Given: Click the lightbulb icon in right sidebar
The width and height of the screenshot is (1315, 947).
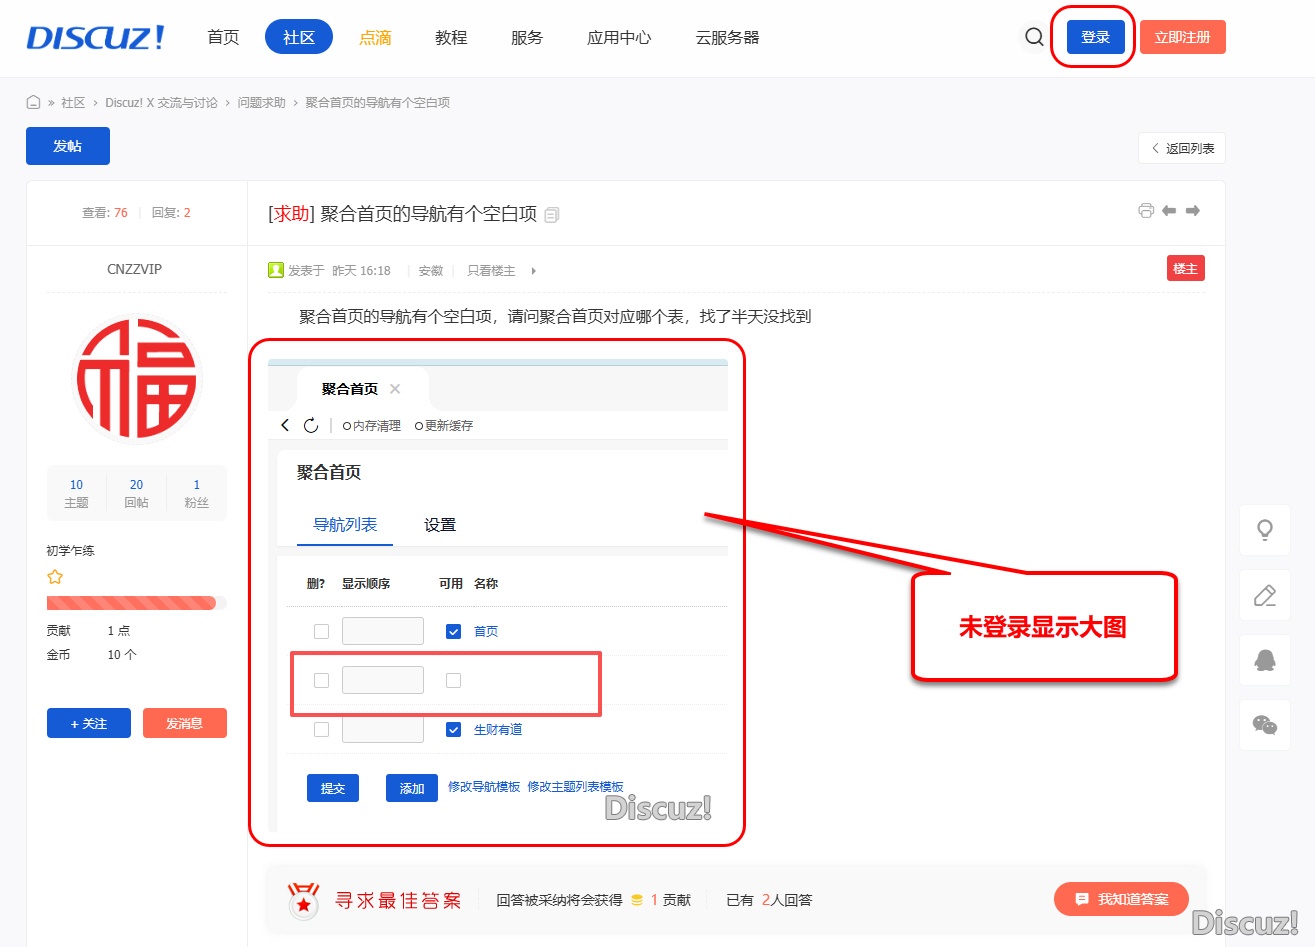Looking at the screenshot, I should coord(1264,530).
